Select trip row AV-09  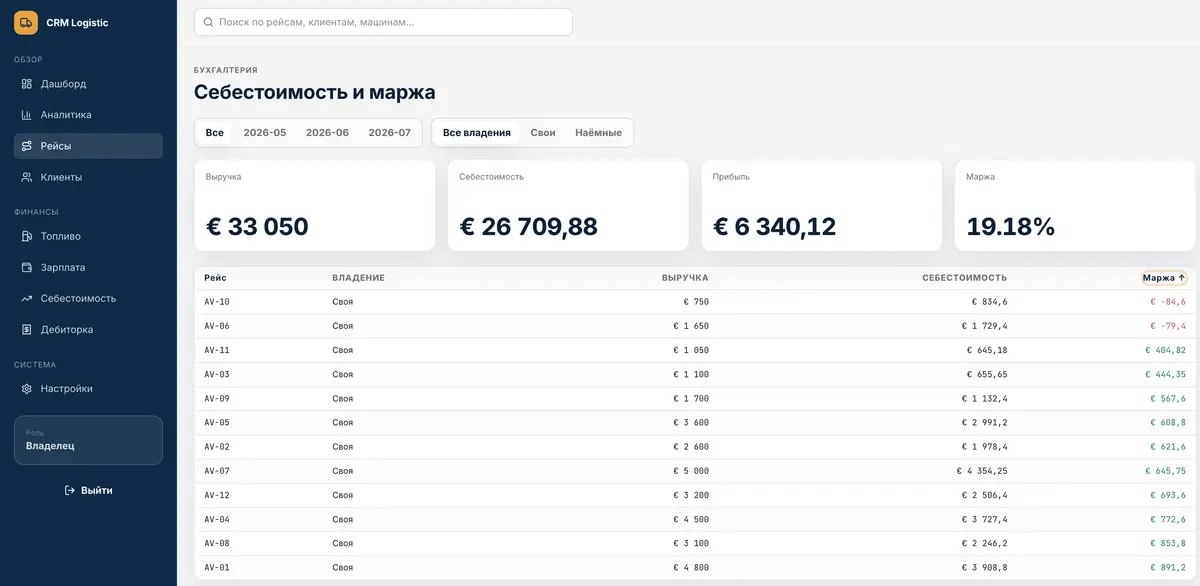pyautogui.click(x=696, y=398)
